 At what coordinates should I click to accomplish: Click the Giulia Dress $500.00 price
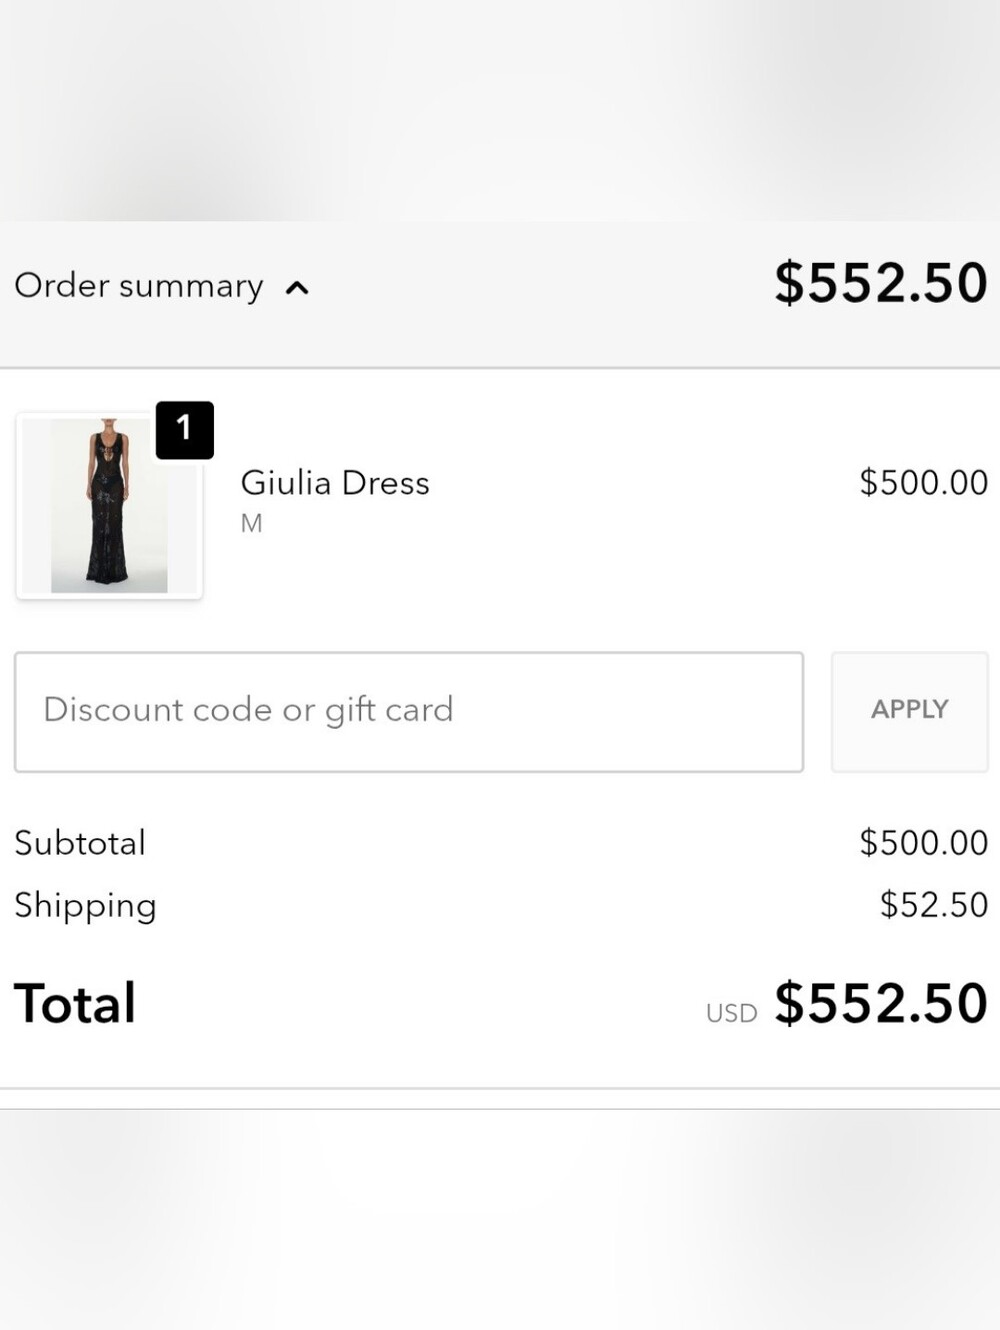pyautogui.click(x=924, y=483)
